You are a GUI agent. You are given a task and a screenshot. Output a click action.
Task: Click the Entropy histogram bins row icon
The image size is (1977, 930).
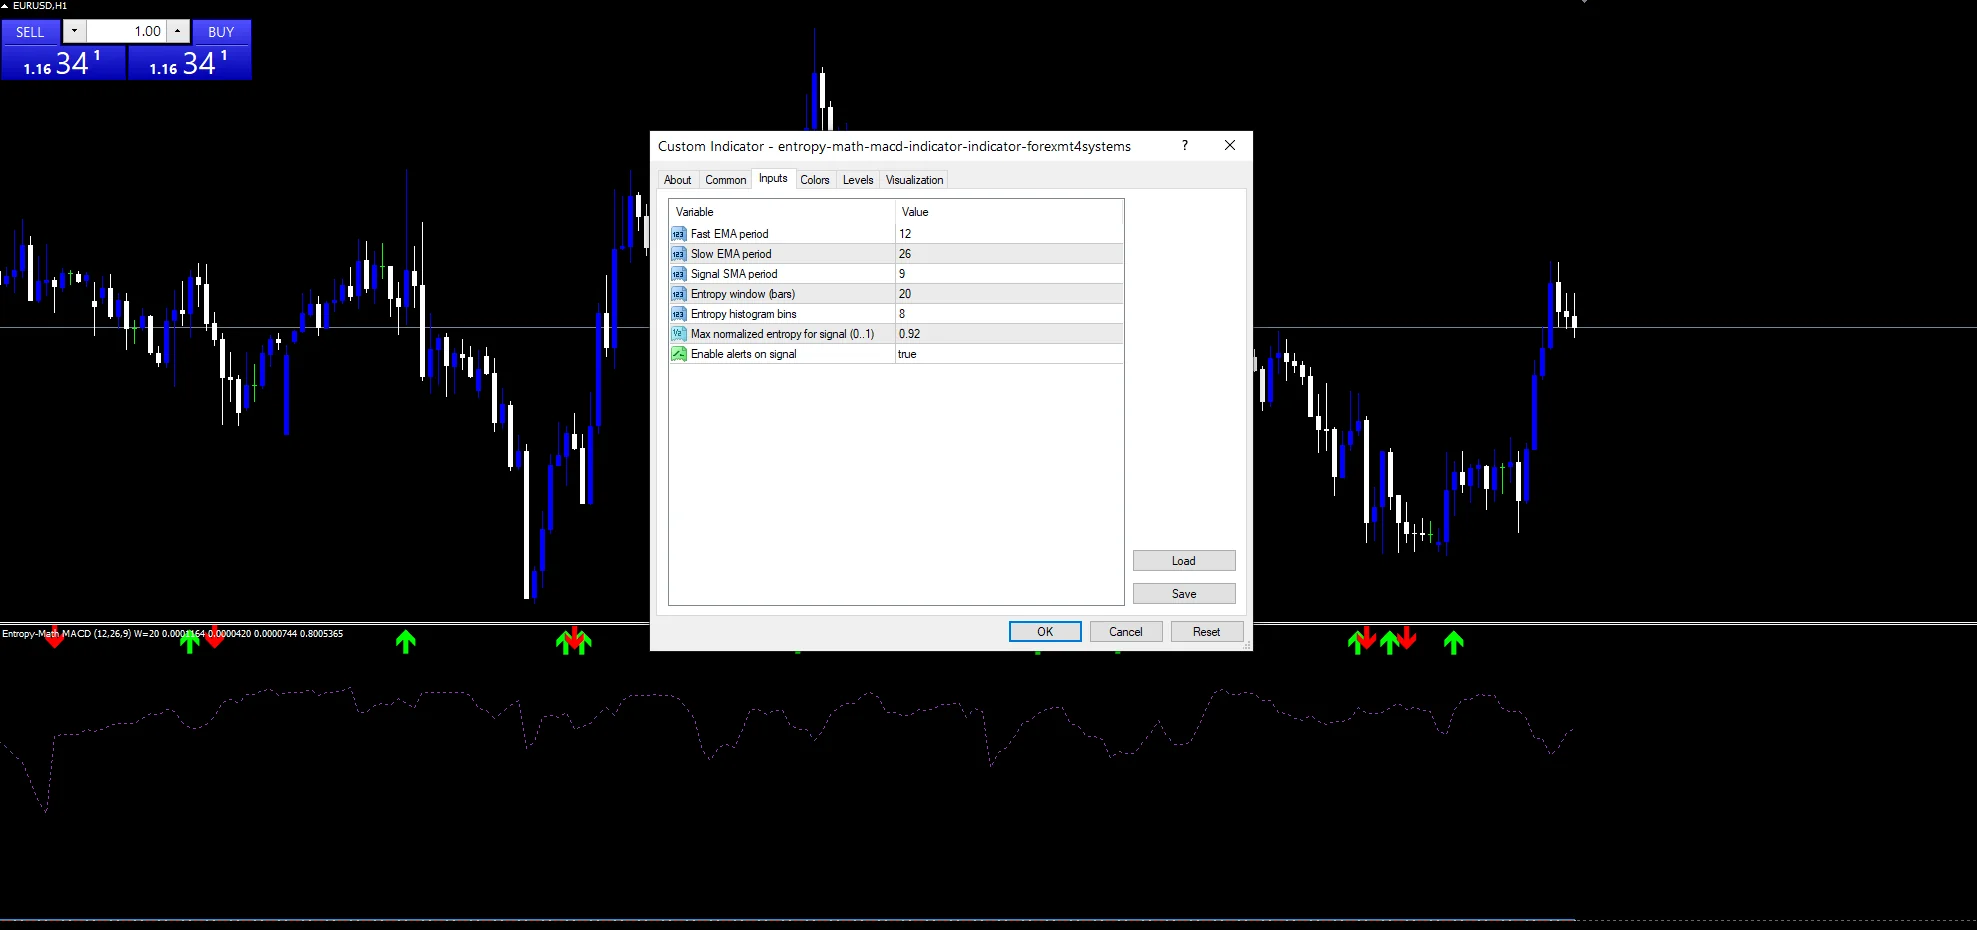[679, 314]
